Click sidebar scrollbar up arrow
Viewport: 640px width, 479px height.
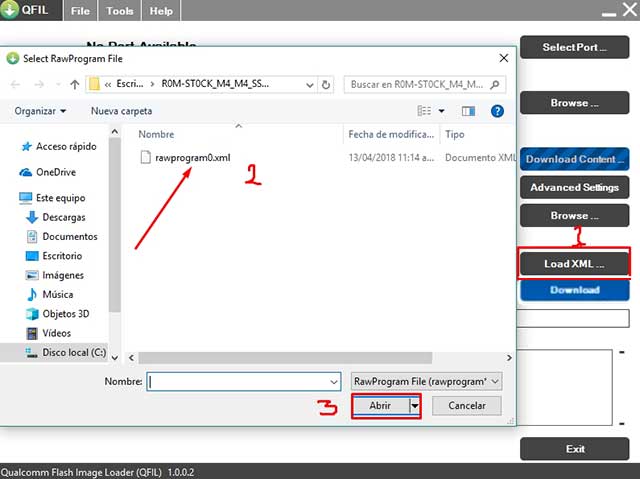[x=115, y=131]
